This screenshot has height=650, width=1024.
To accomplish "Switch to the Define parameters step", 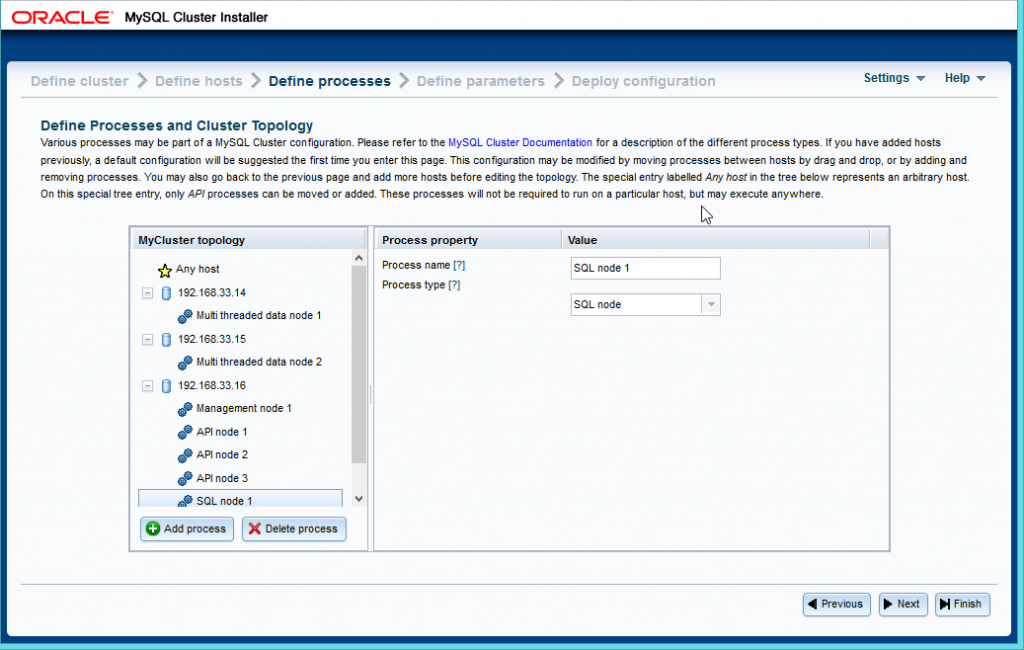I will pyautogui.click(x=480, y=81).
